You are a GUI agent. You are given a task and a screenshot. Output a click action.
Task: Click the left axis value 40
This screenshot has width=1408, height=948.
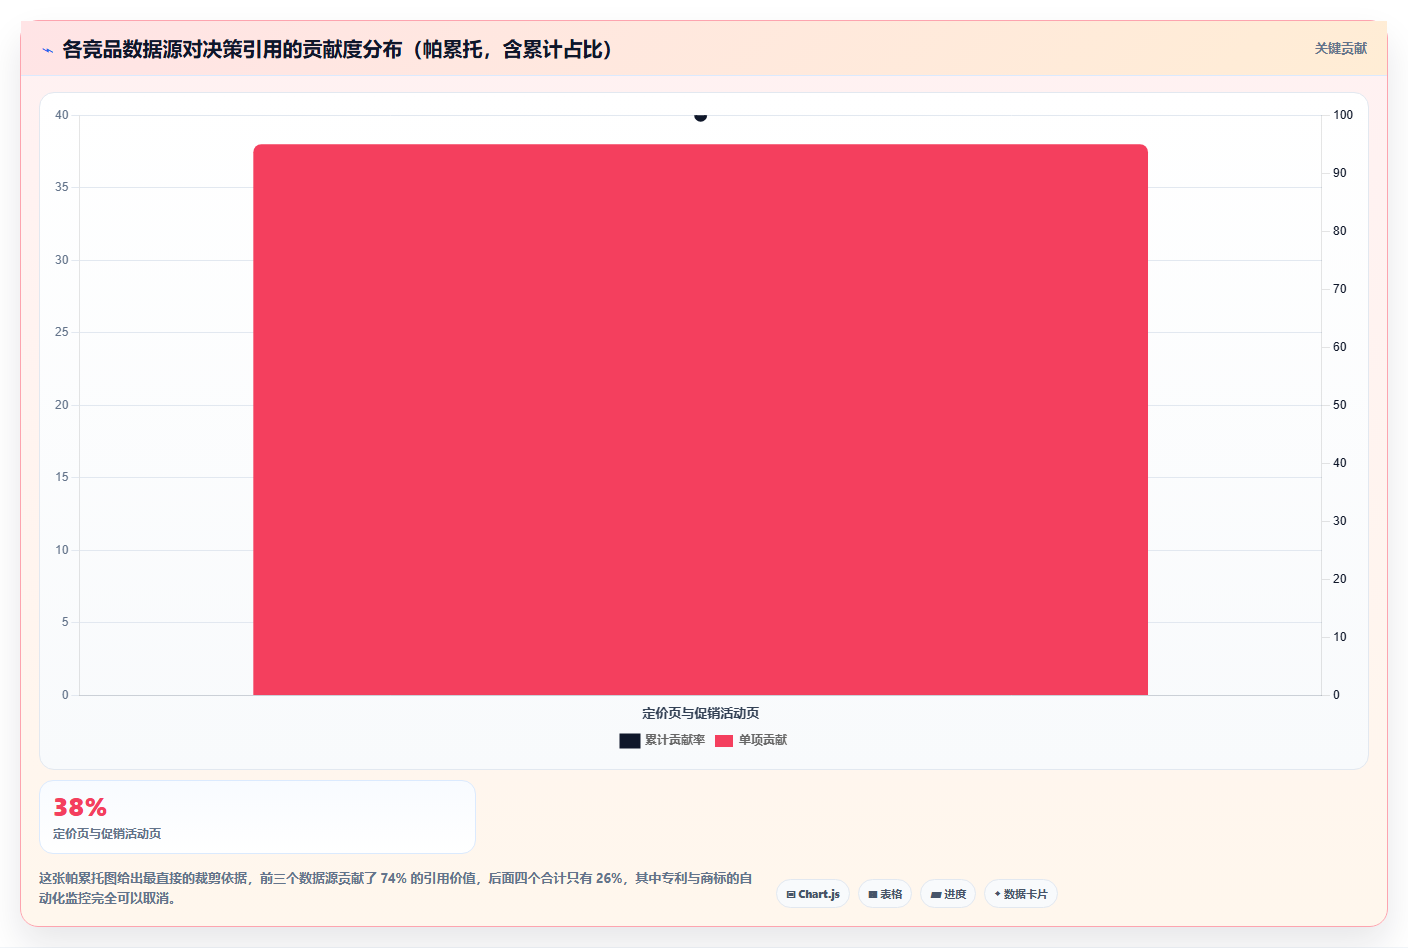(x=62, y=115)
